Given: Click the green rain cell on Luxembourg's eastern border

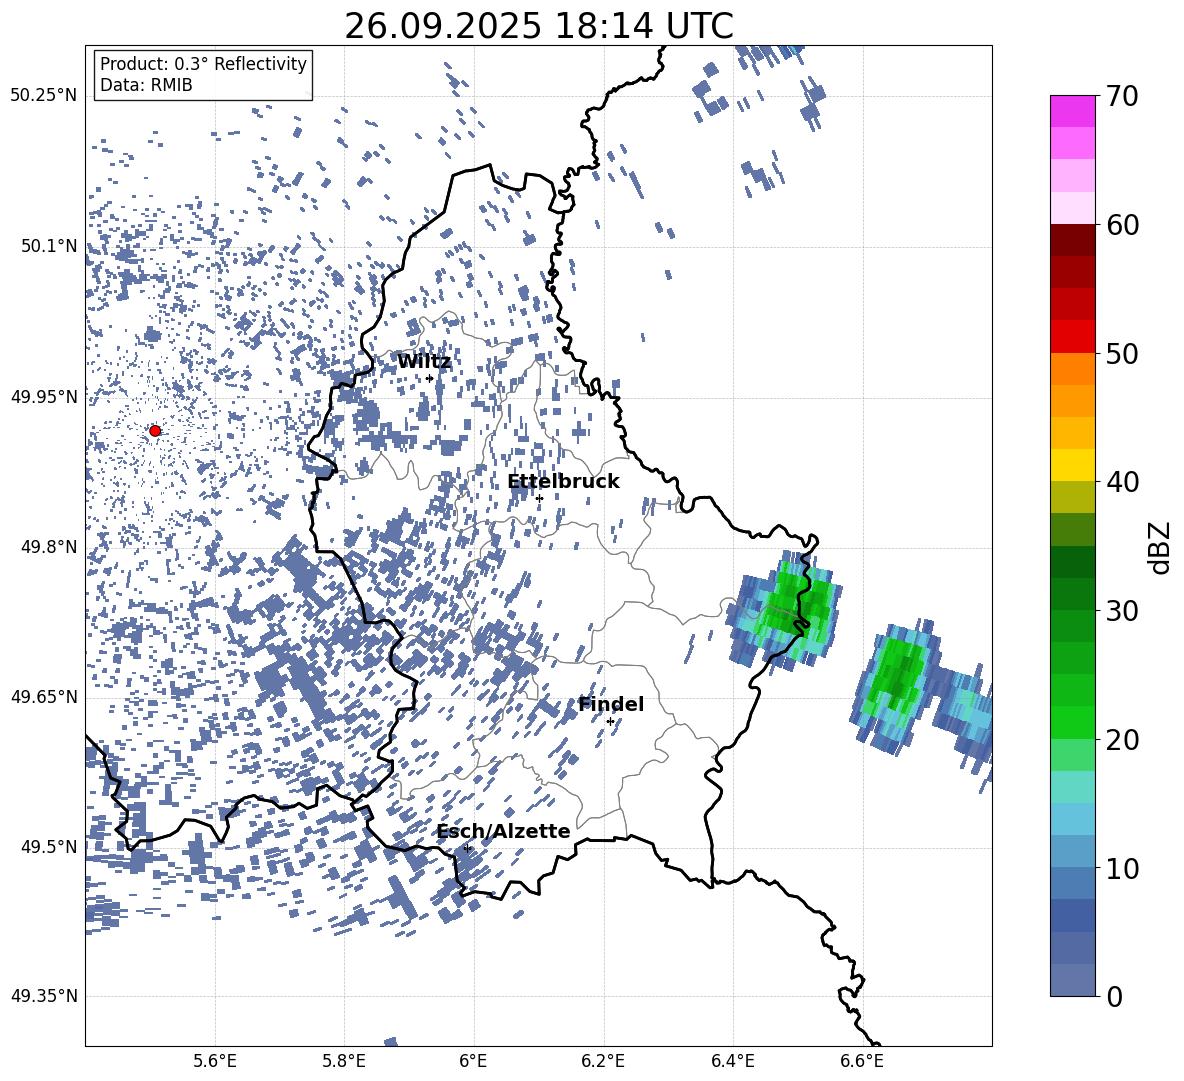Looking at the screenshot, I should click(x=792, y=606).
